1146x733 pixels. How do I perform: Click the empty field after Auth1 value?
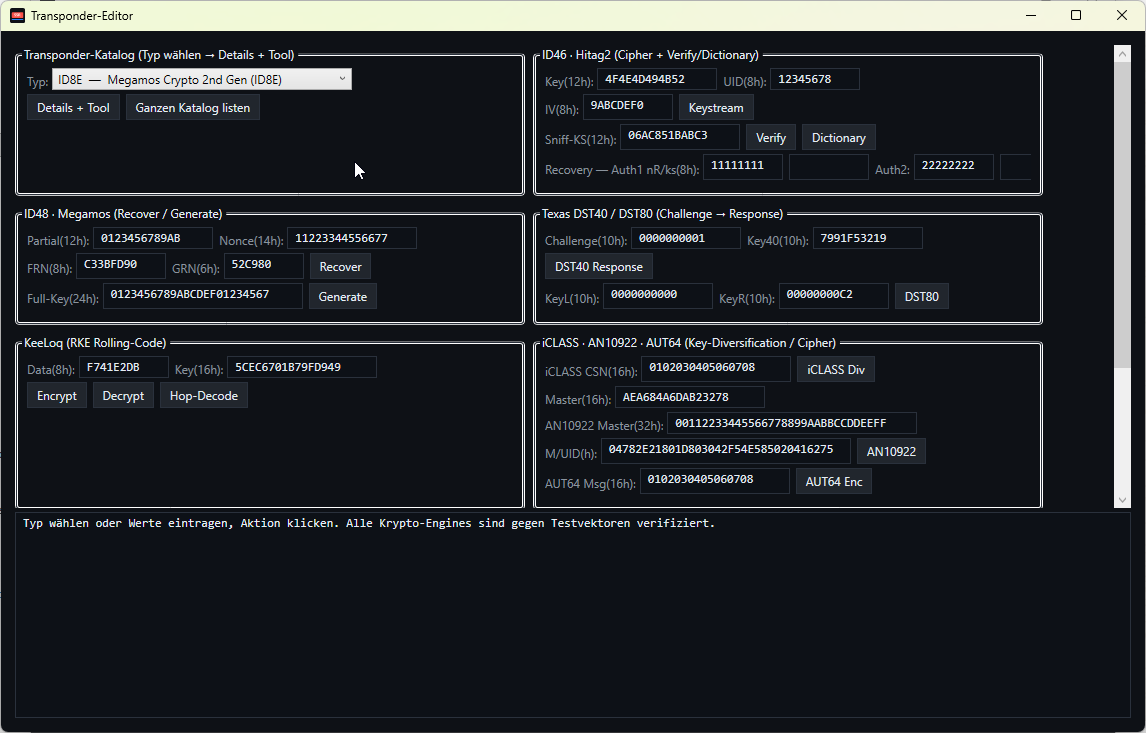click(829, 167)
